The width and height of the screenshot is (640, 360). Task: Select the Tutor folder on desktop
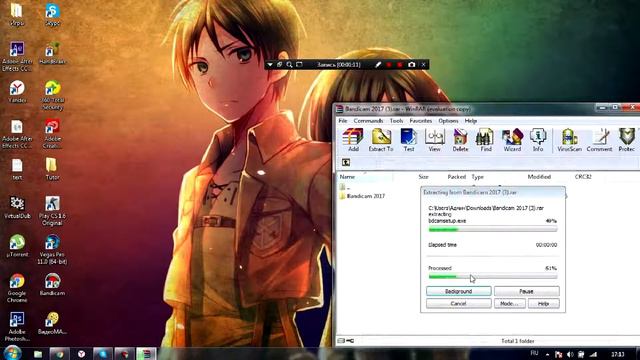51,169
